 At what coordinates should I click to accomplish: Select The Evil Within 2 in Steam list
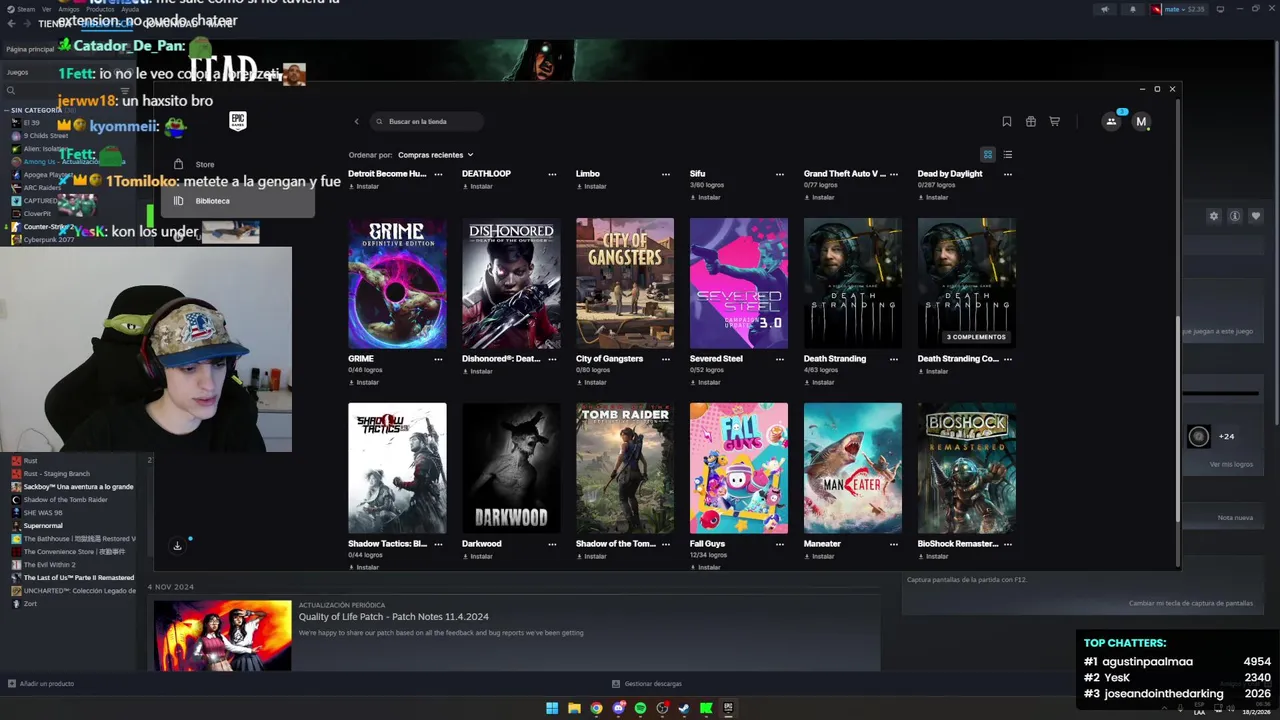click(x=49, y=565)
